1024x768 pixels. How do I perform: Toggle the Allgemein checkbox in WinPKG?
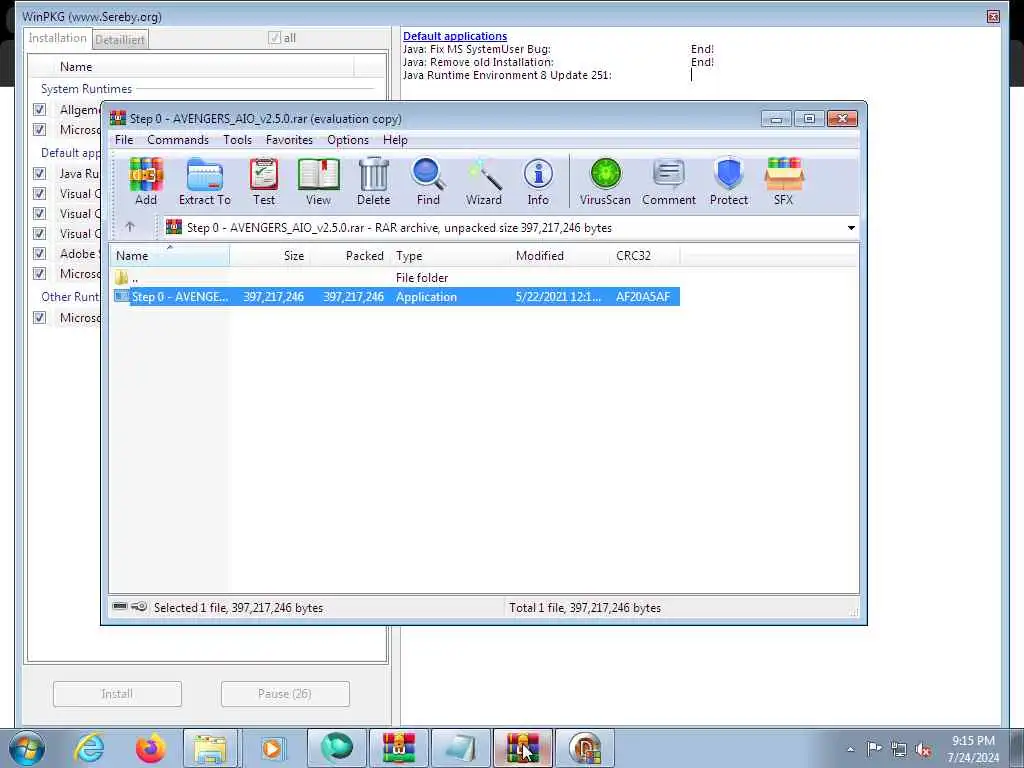[40, 110]
